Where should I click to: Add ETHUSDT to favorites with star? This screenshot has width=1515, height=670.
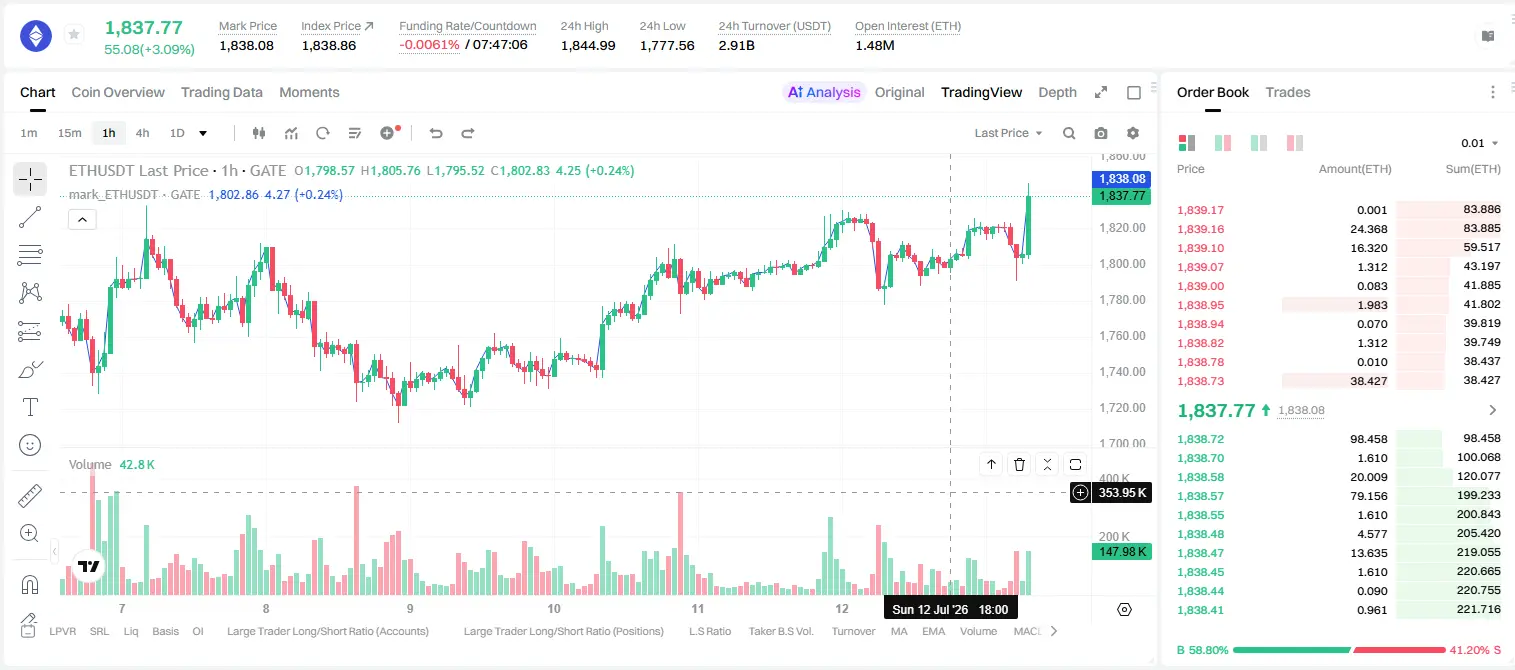(x=74, y=35)
